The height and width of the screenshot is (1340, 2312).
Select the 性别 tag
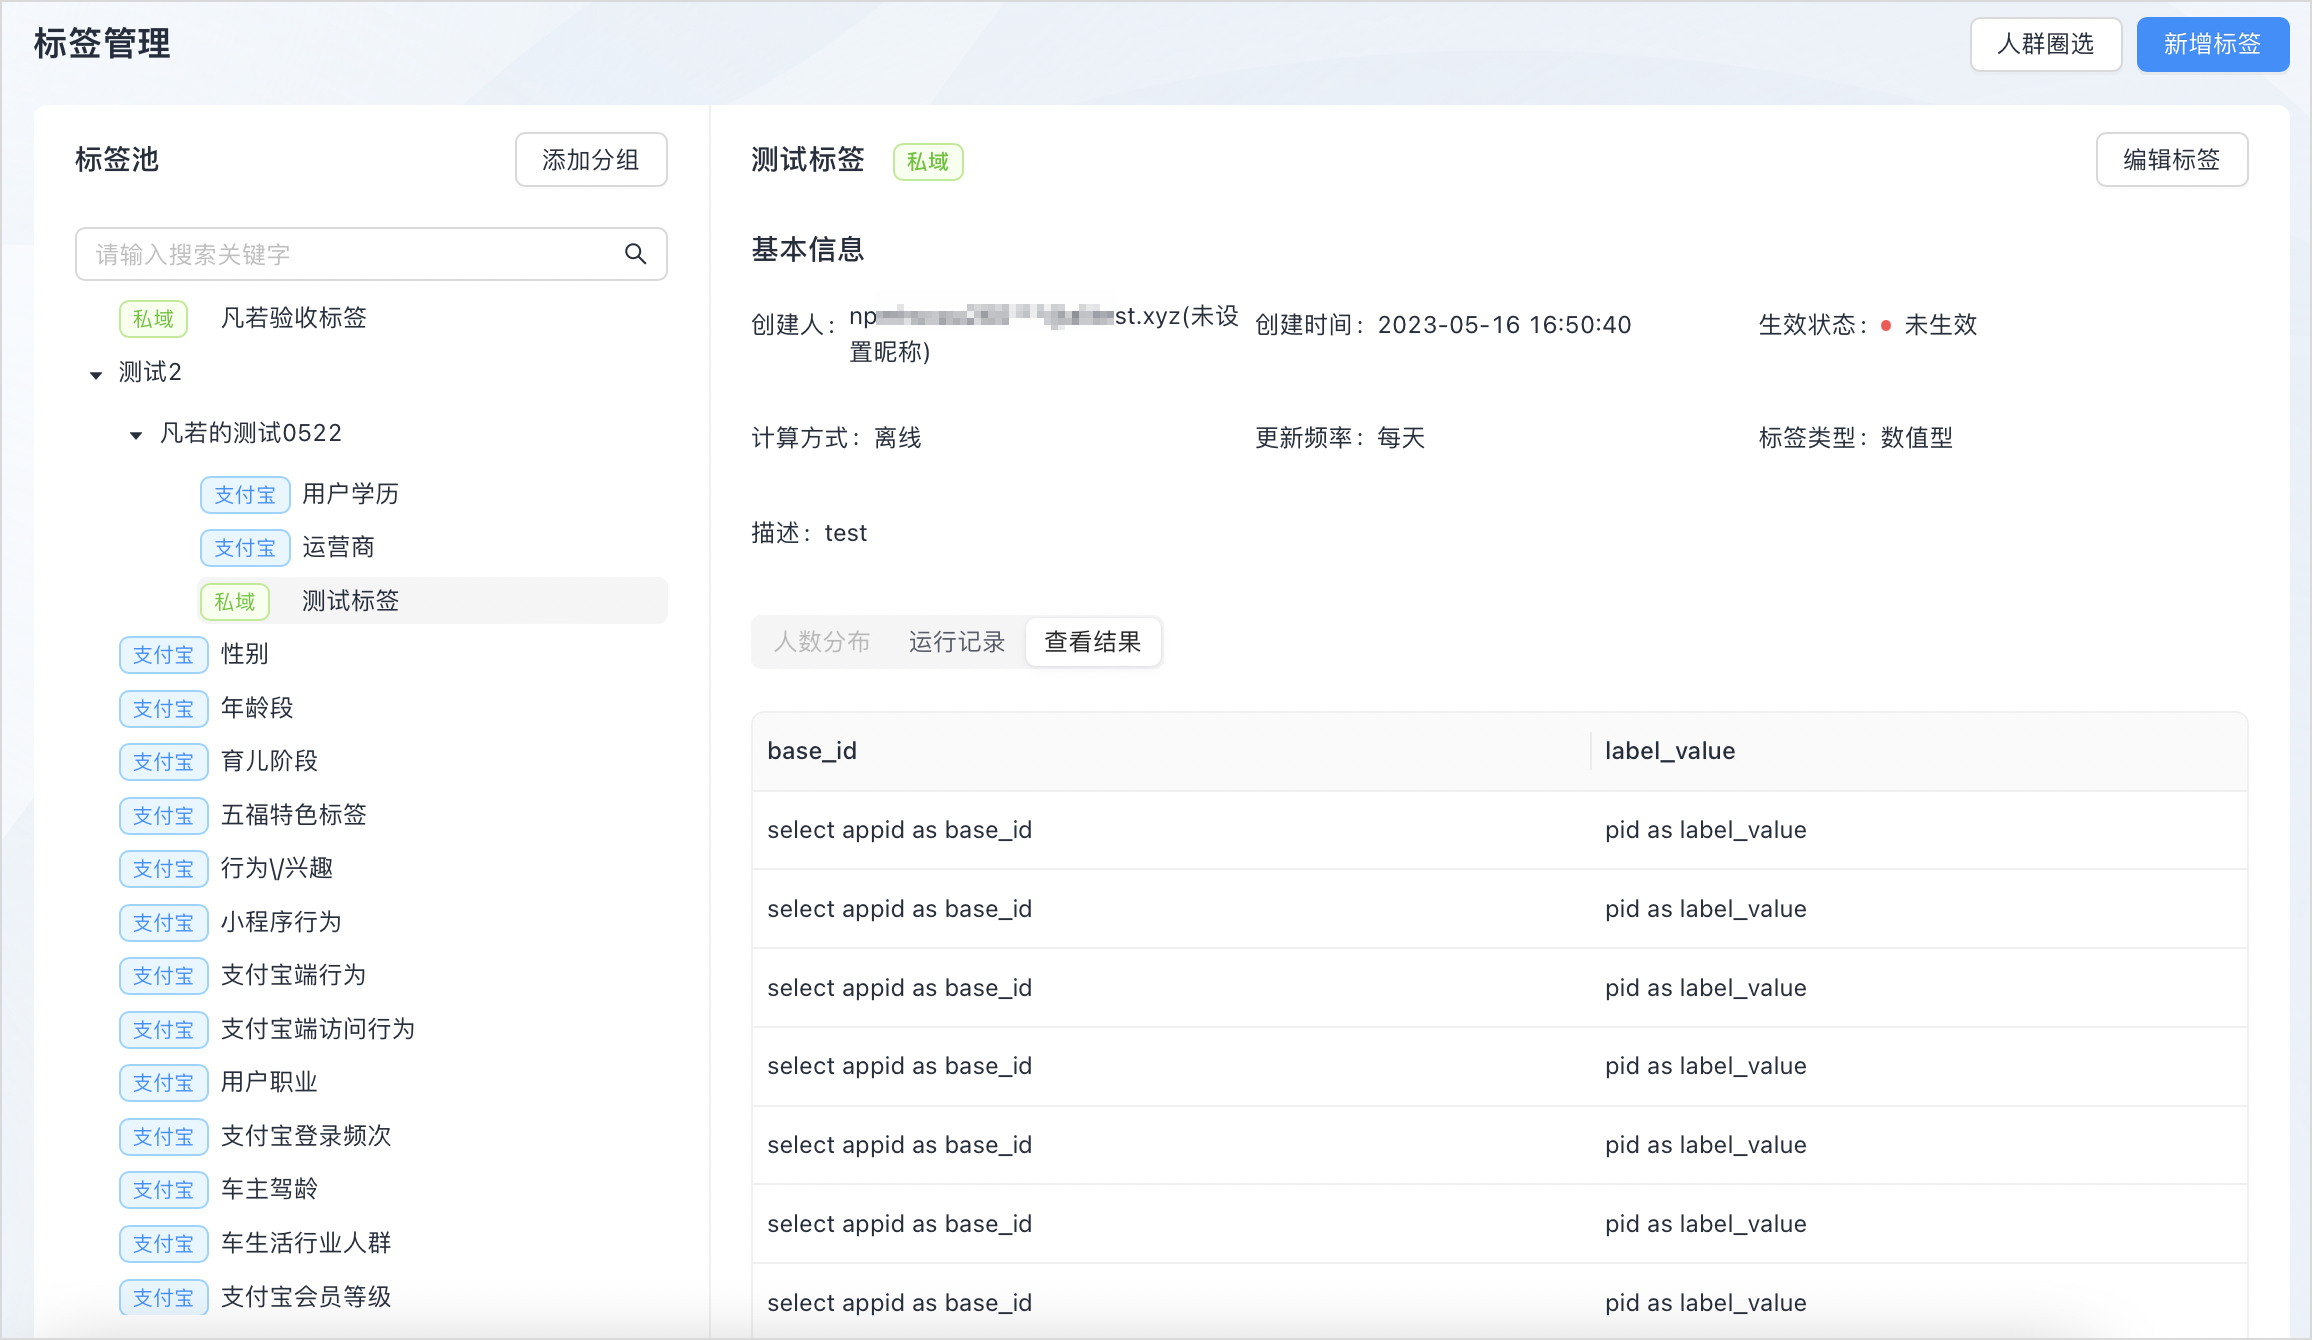pos(244,654)
